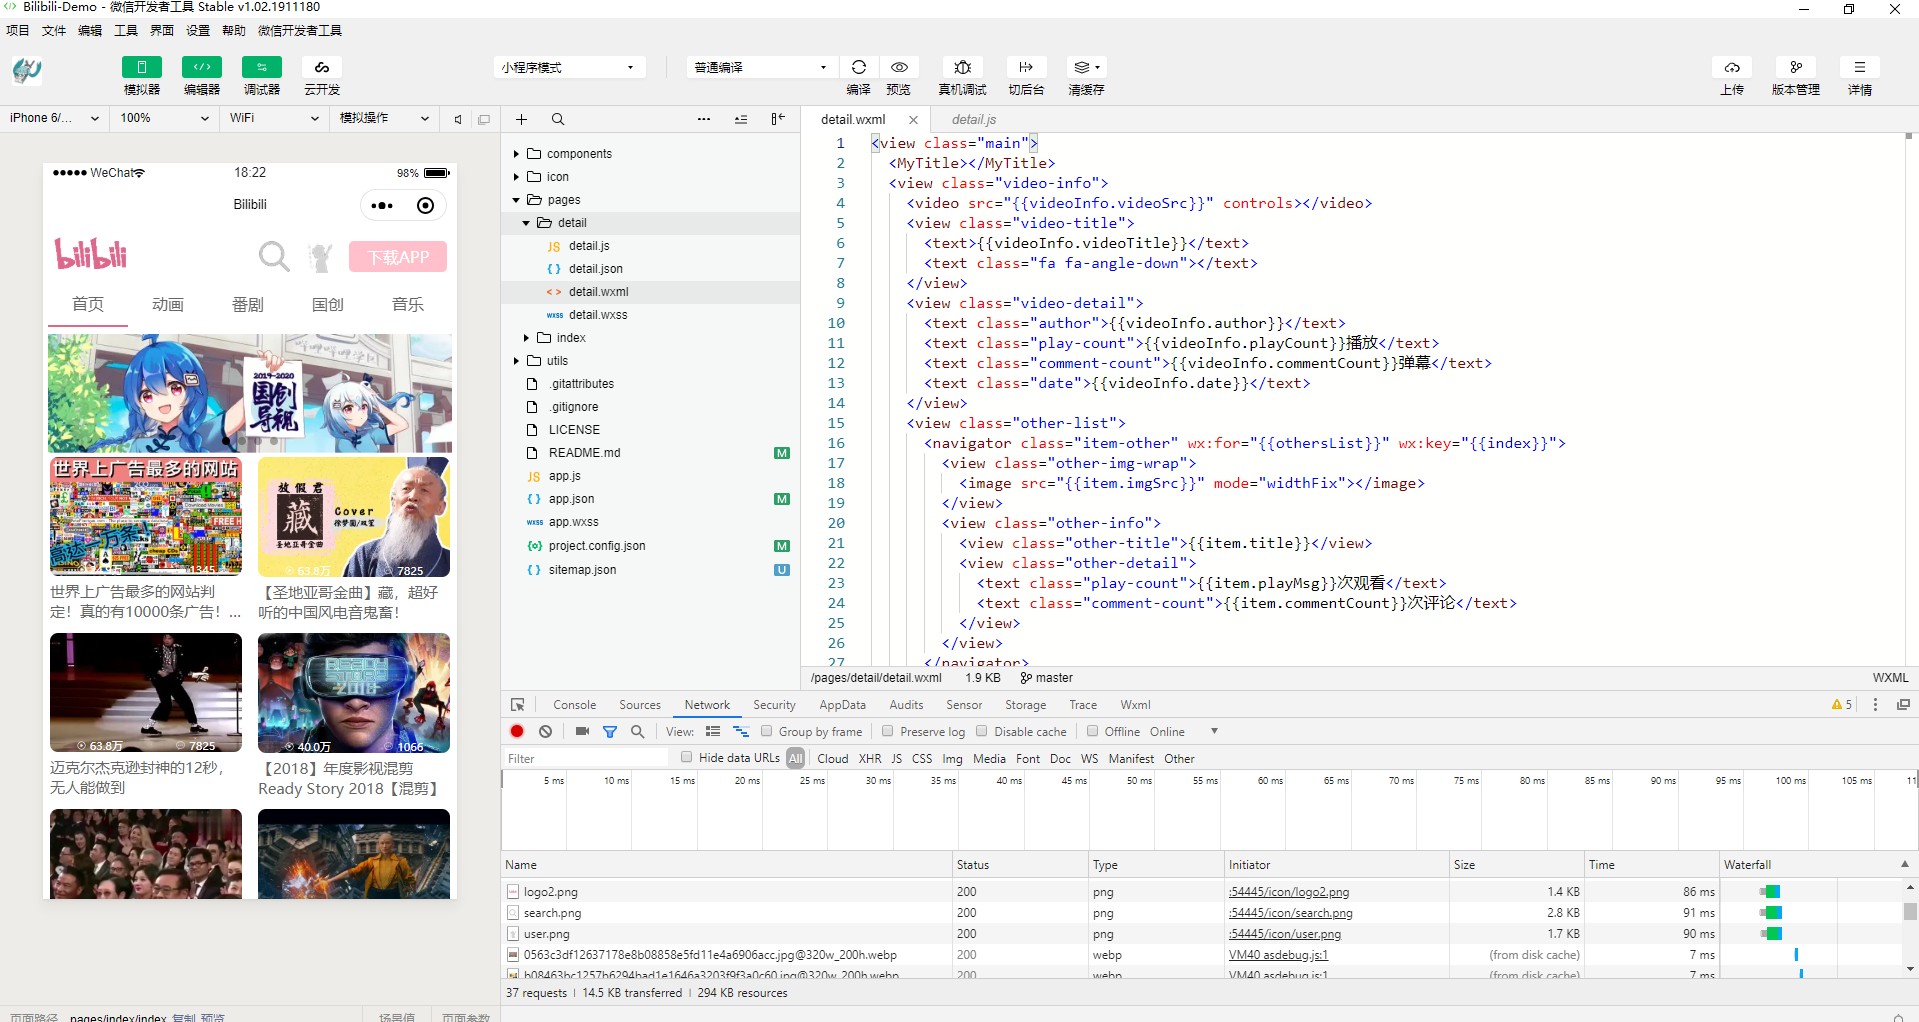Open file tree more options (ellipsis)
1919x1022 pixels.
(704, 119)
